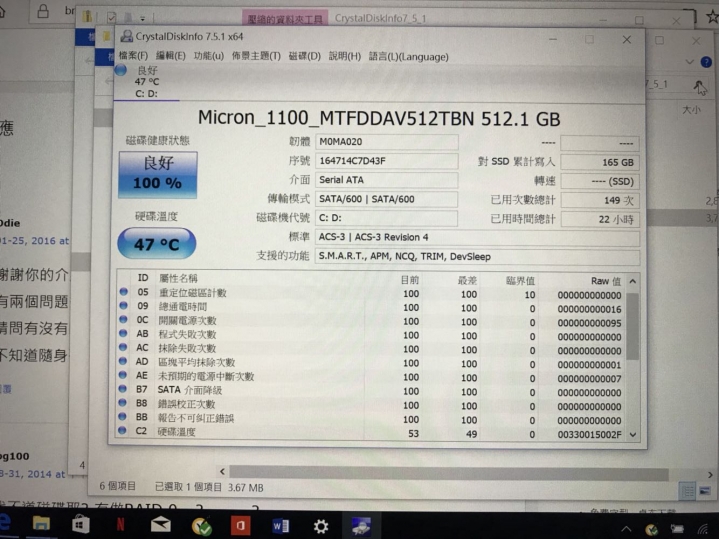Click the power on count value 149 次

coord(600,201)
